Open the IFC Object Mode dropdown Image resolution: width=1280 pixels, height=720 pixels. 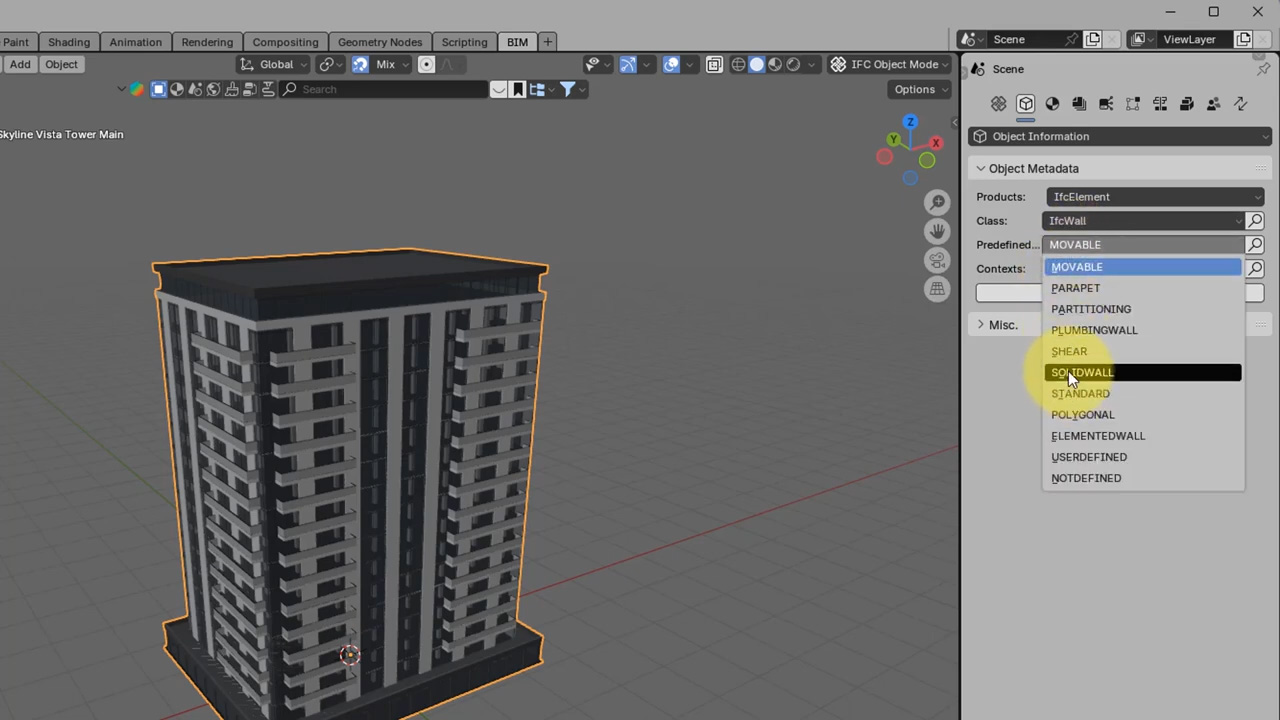click(x=890, y=65)
